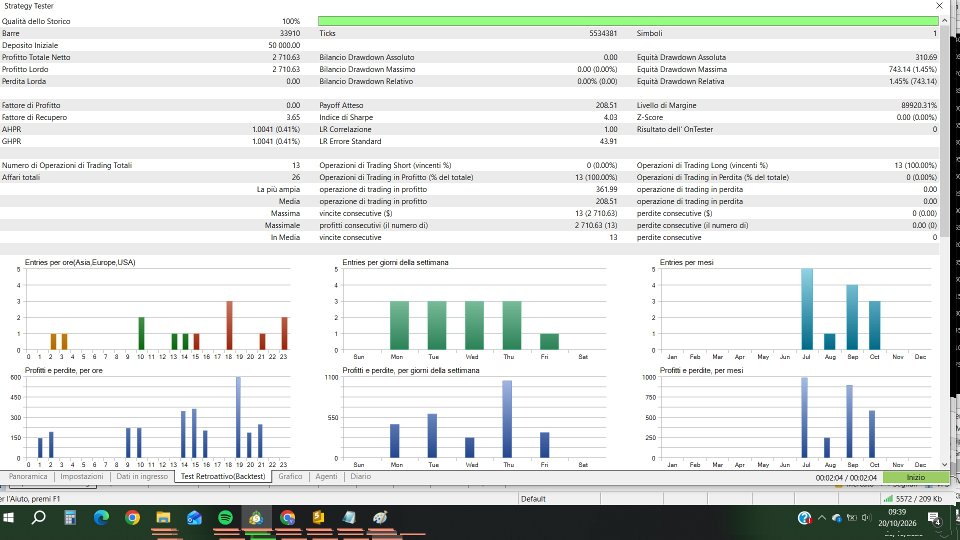
Task: Open the yellow MetaEditor 5 taskbar icon
Action: coord(318,518)
